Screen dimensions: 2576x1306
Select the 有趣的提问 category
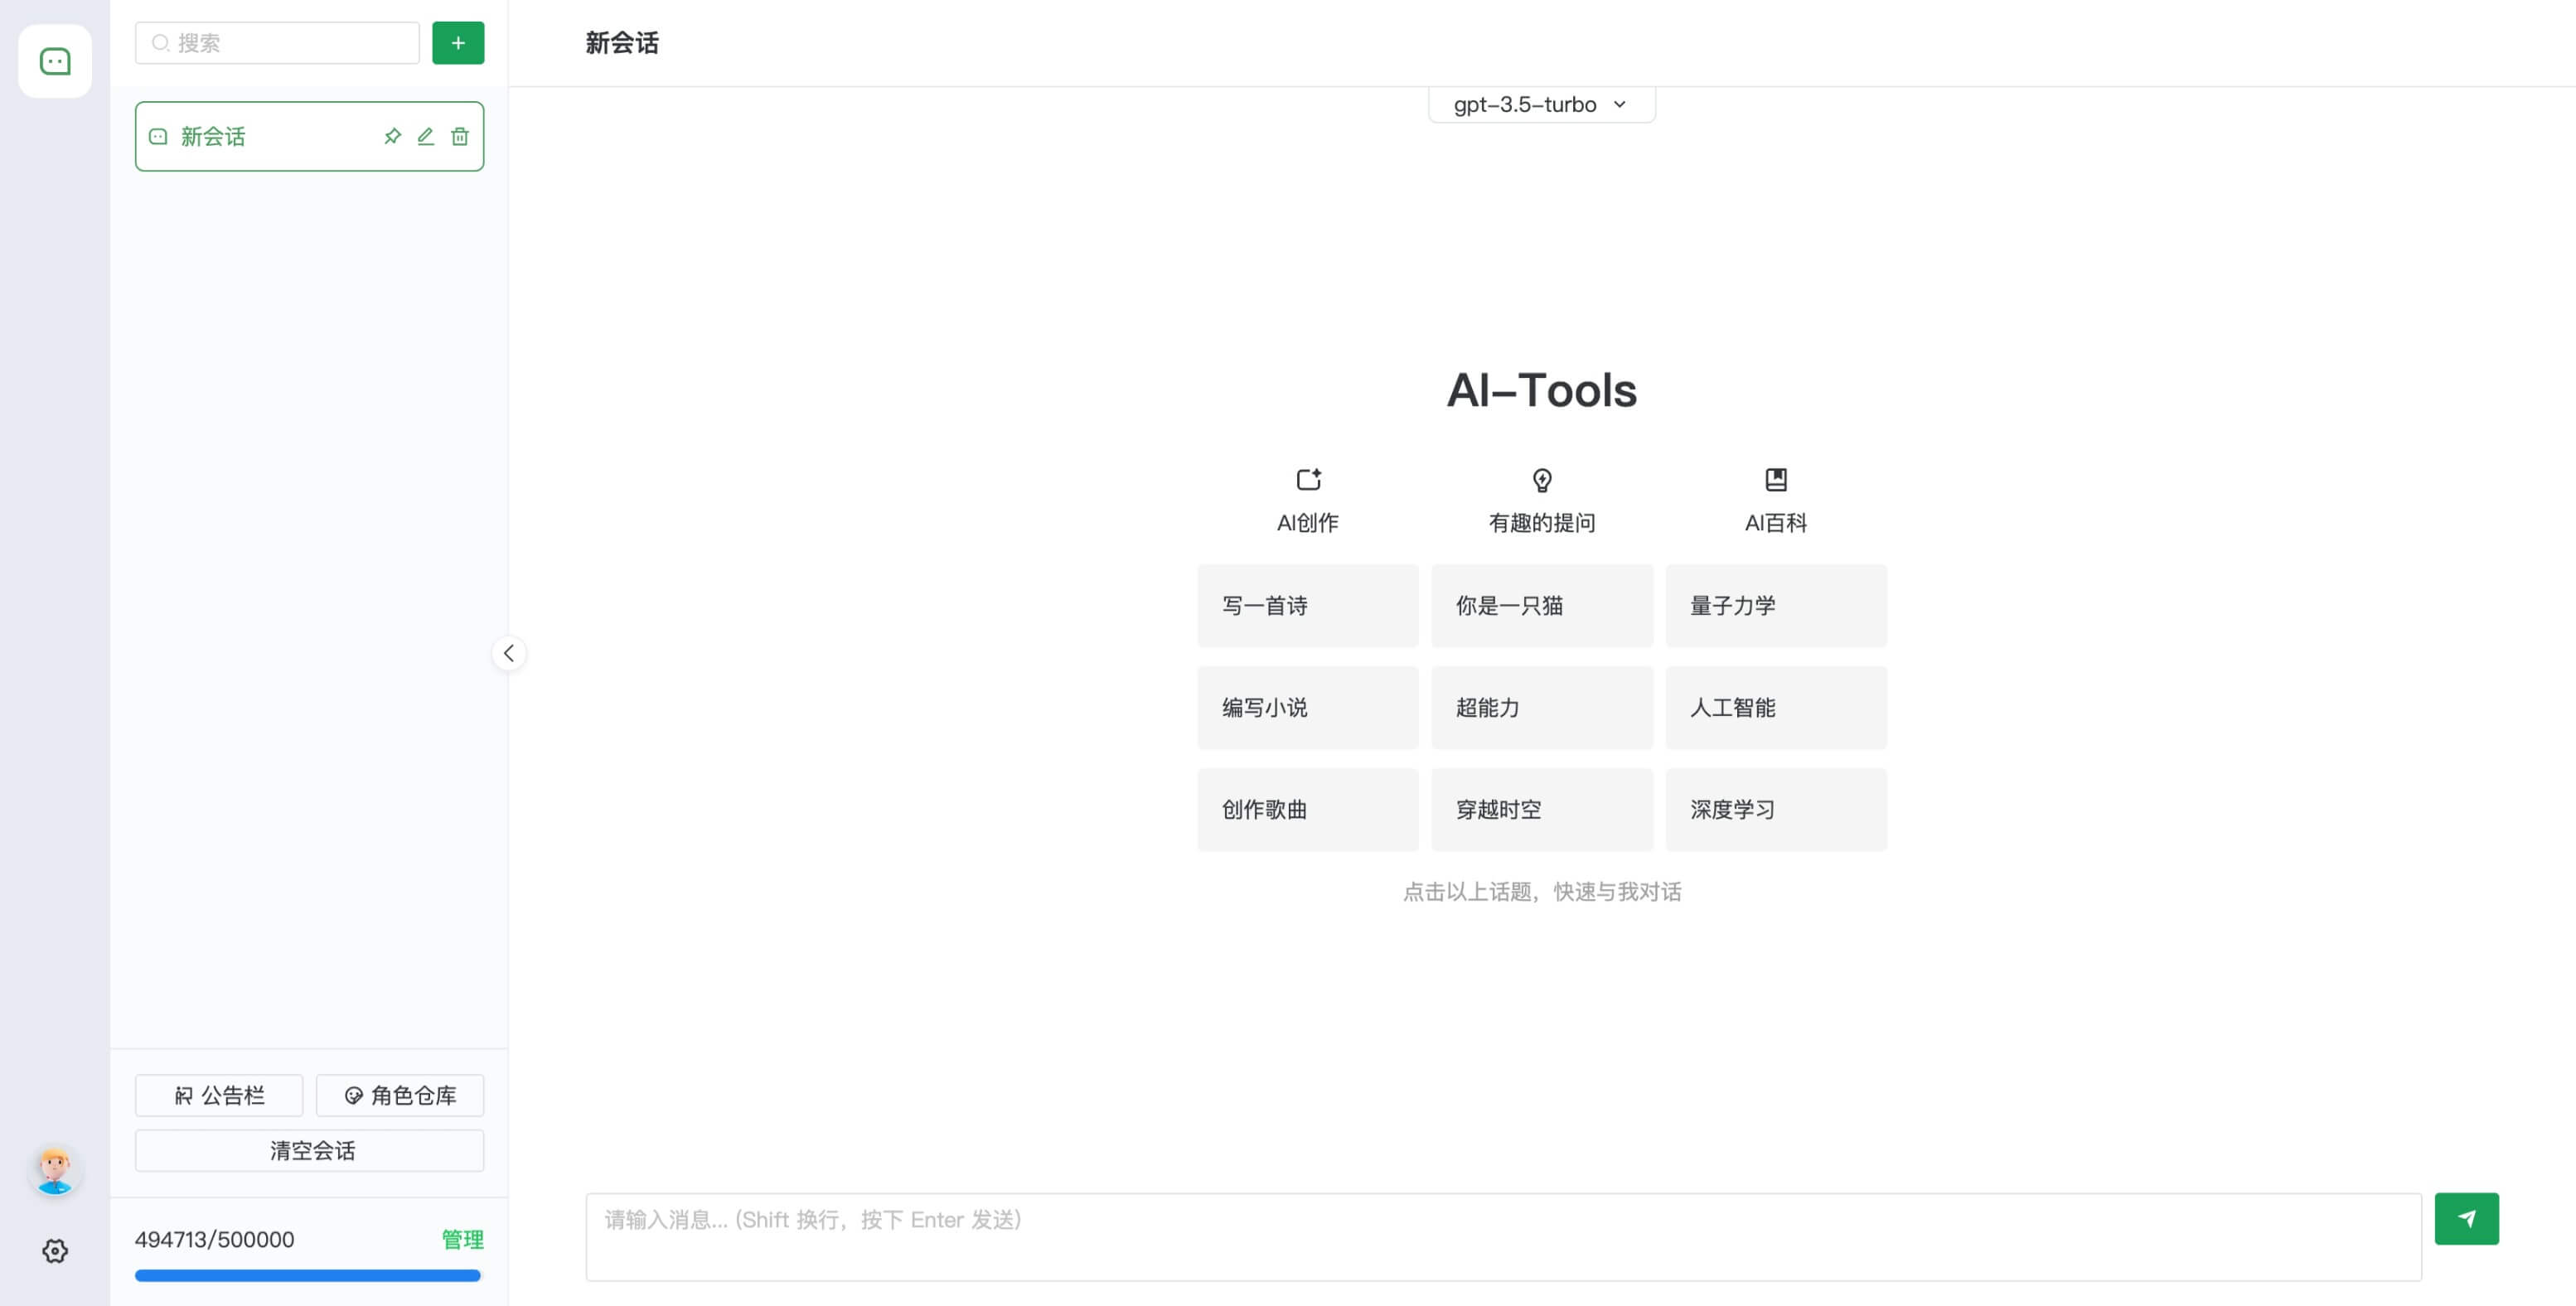tap(1541, 500)
